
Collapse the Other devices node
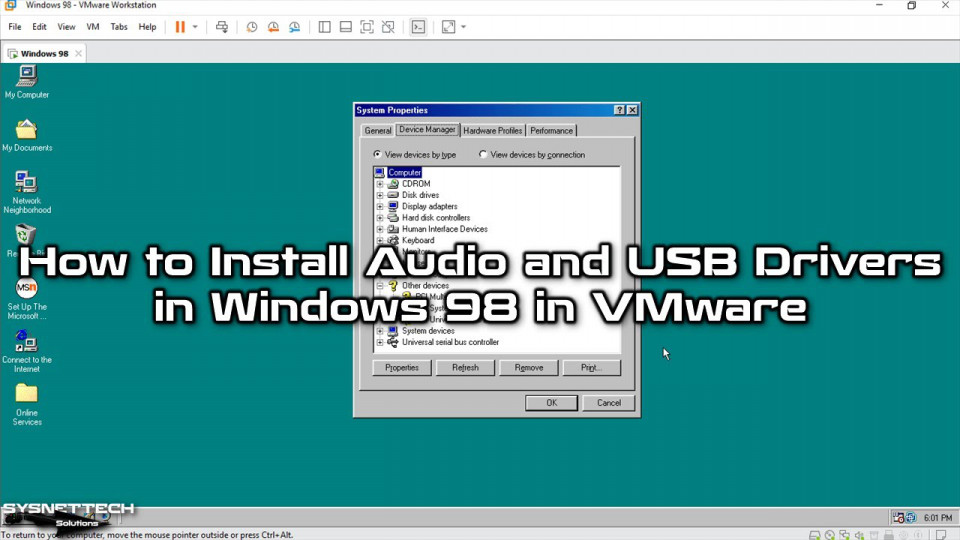pos(380,286)
